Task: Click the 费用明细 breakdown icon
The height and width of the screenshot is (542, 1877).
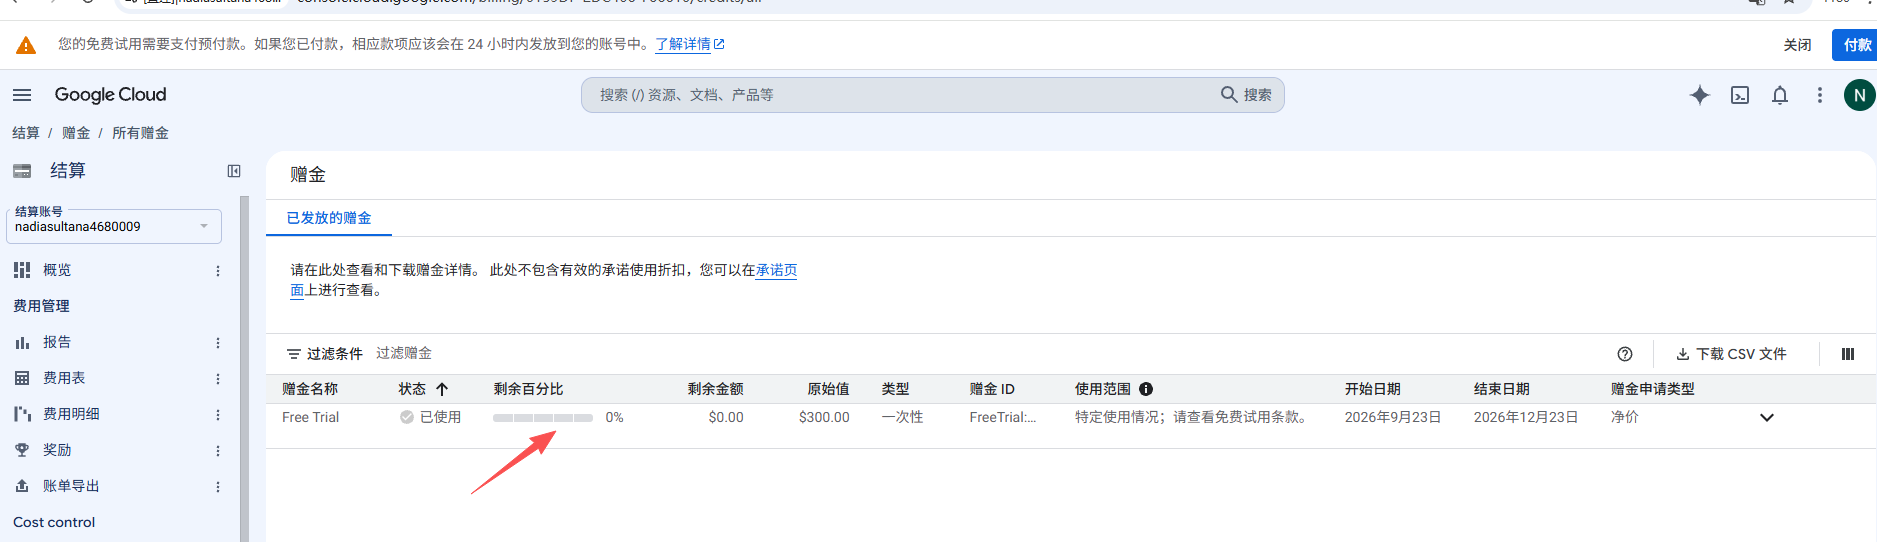Action: coord(22,414)
